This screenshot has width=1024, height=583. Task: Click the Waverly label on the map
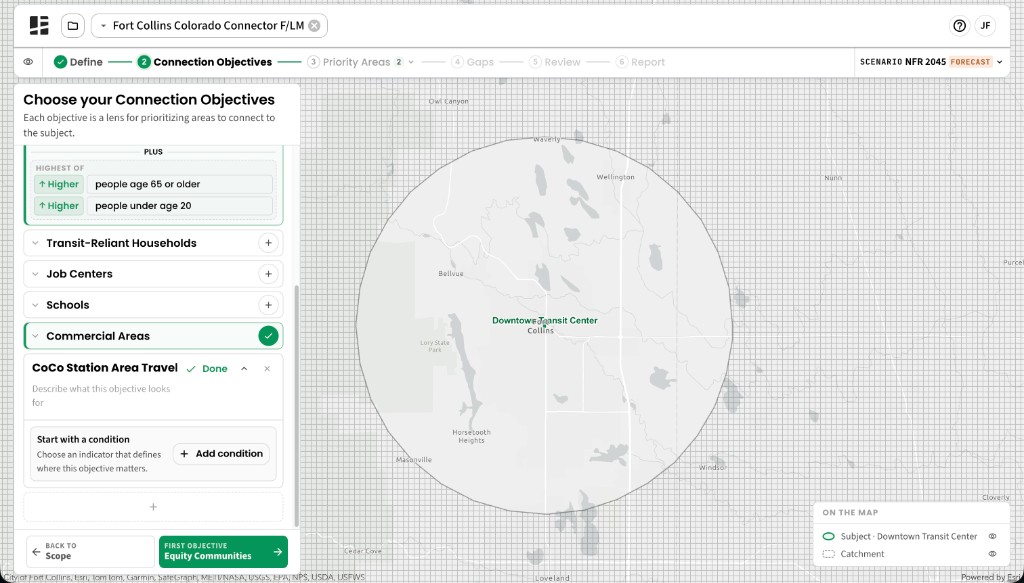(547, 139)
